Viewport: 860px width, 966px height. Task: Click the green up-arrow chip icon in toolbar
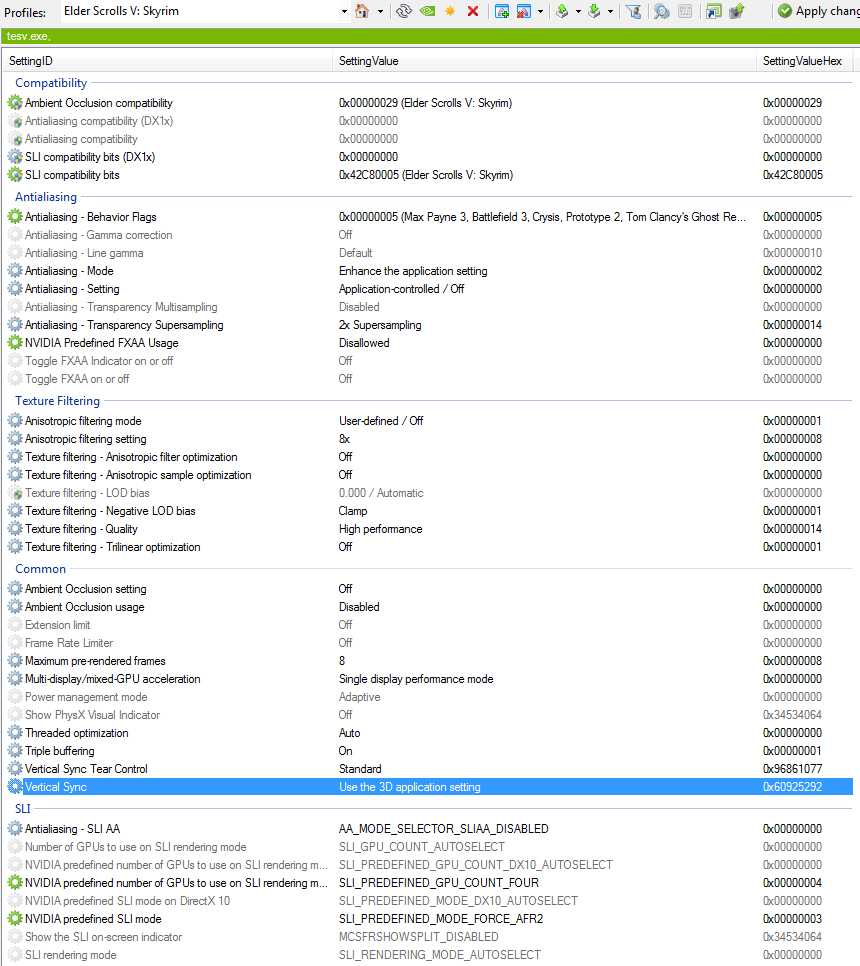[737, 11]
